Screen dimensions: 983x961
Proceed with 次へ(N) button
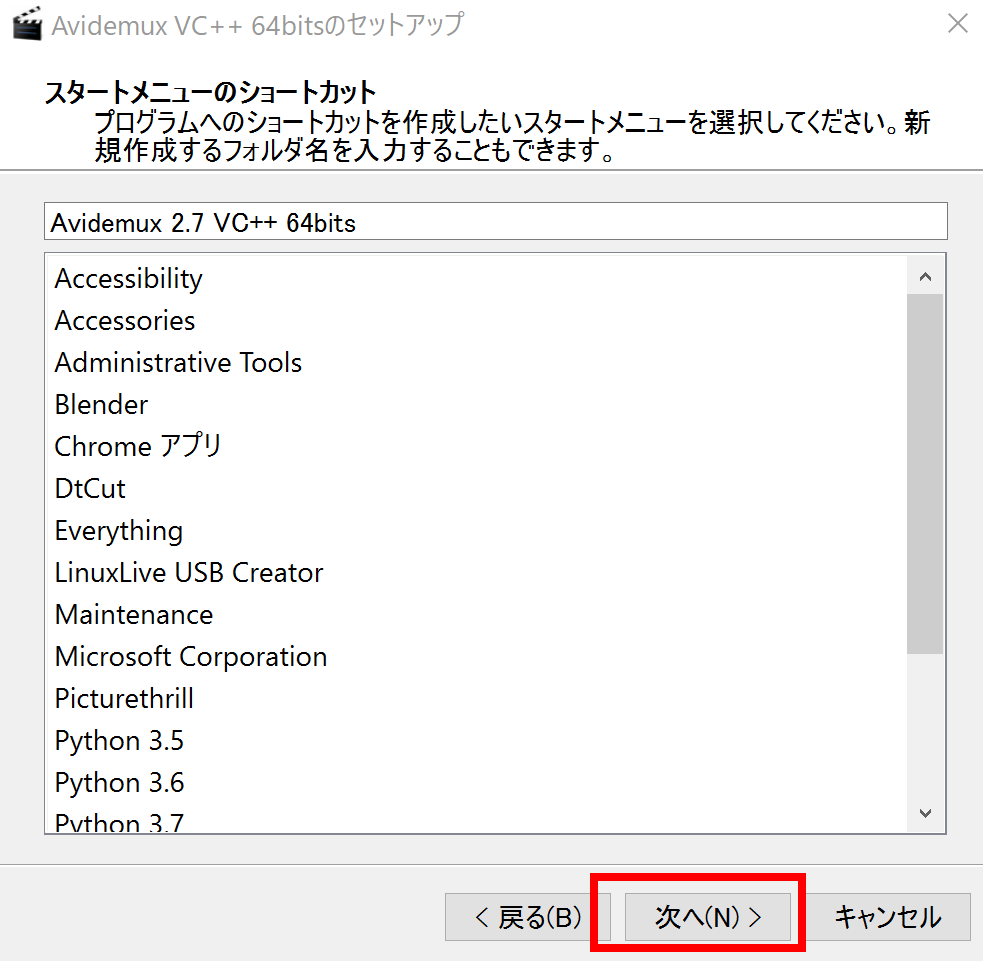pos(708,917)
